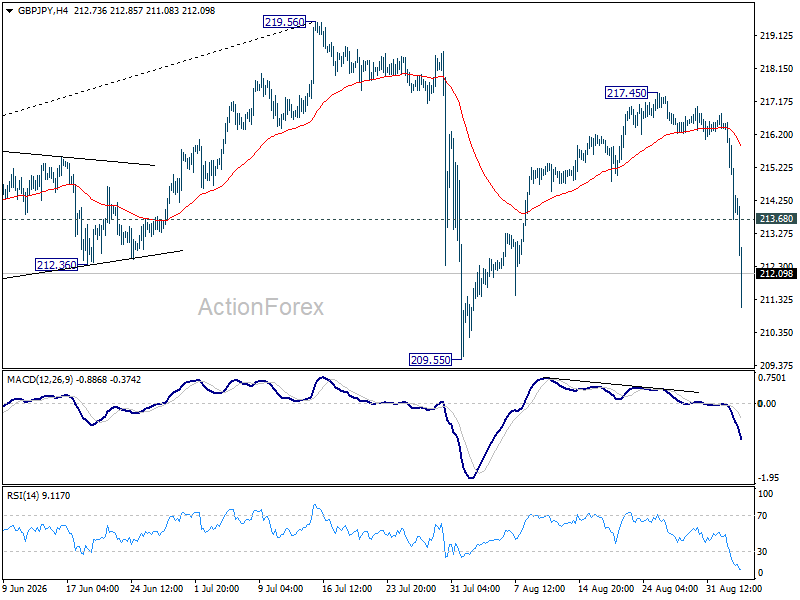Select the 217.450 peak price label
Viewport: 800px width, 600px height.
click(x=626, y=93)
